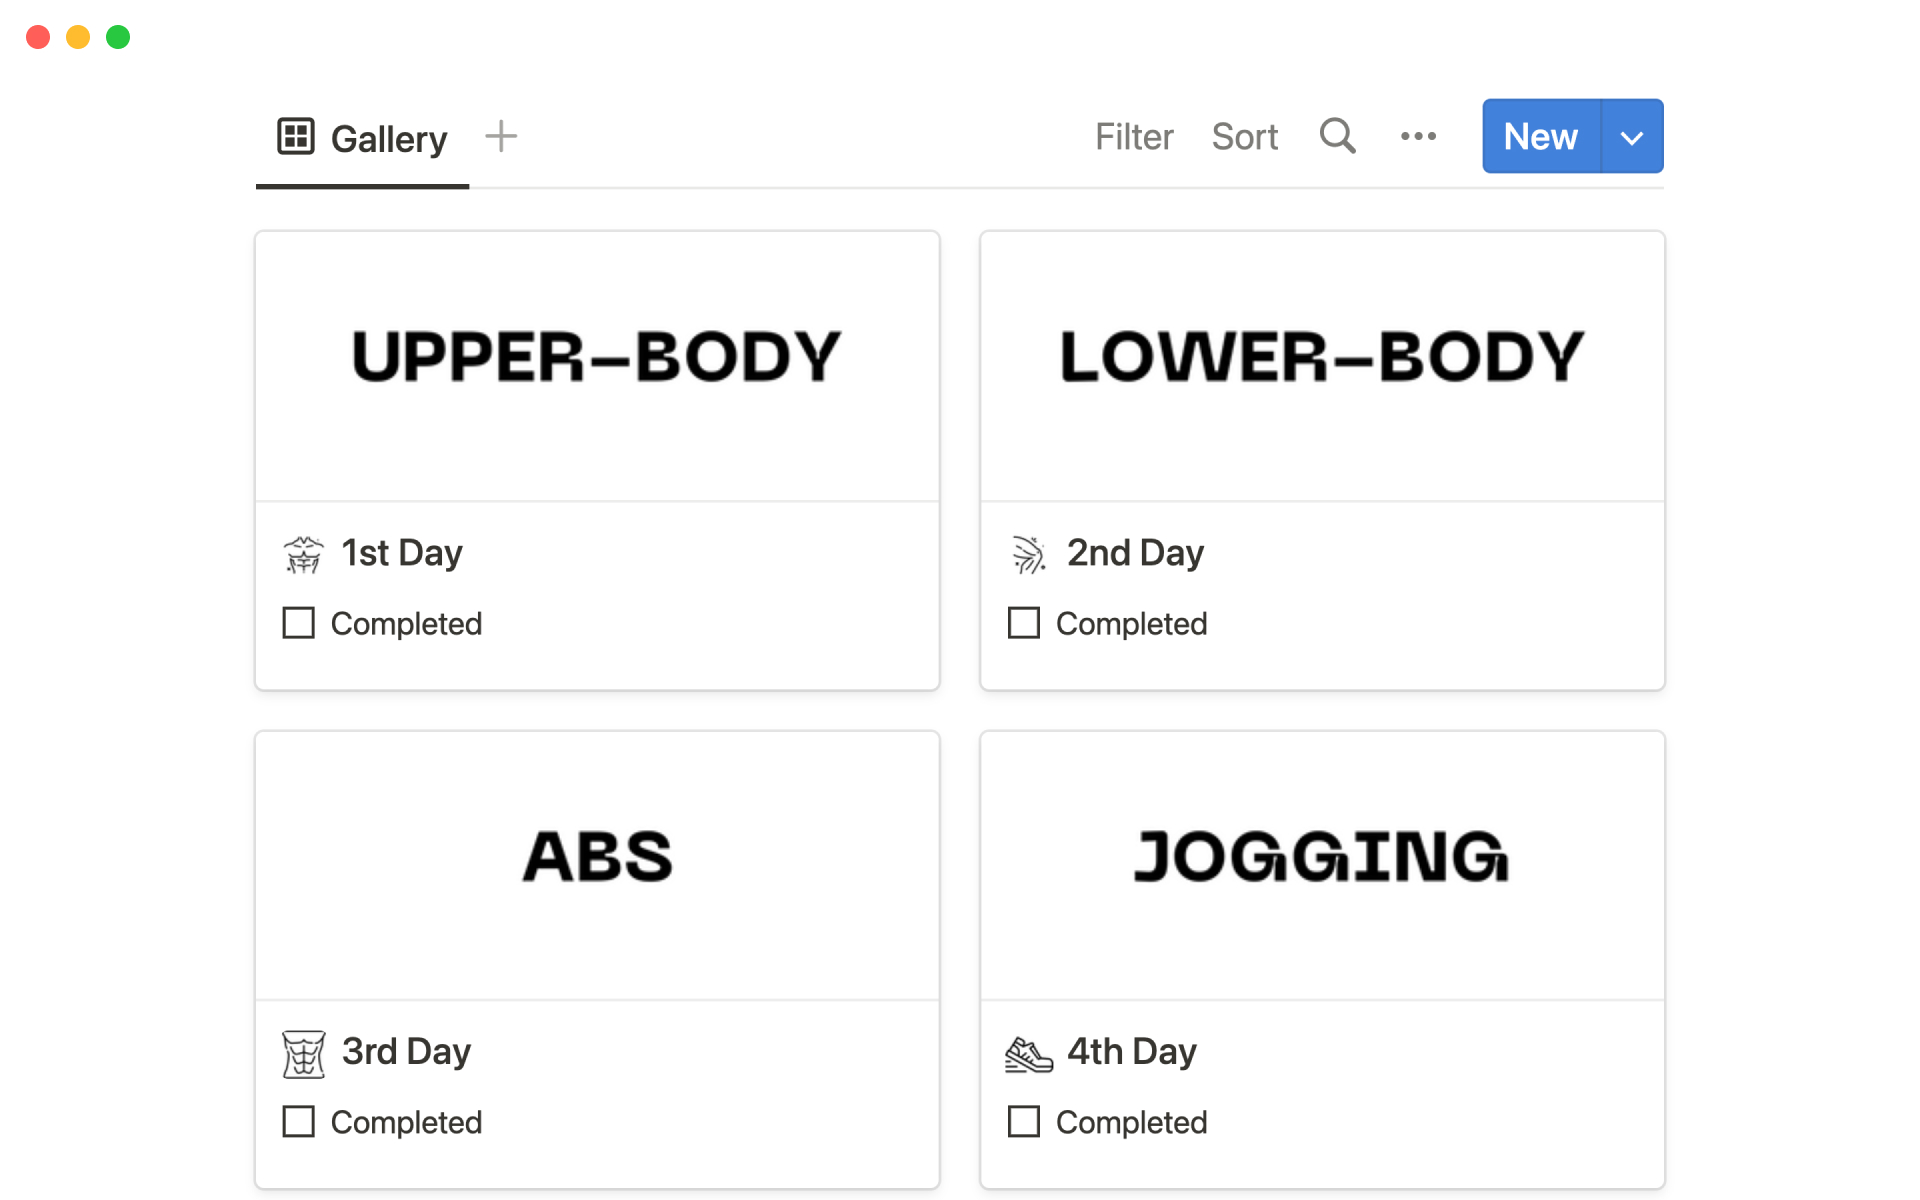
Task: Tick Completed checkbox for 3rd Day
Action: 298,1122
